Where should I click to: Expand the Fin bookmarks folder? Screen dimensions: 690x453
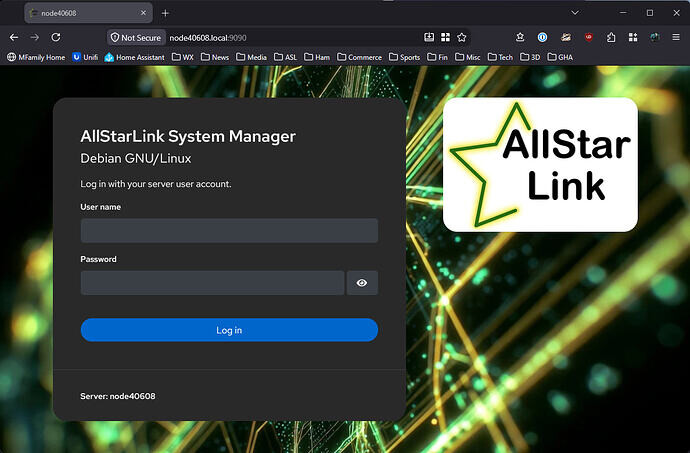[x=437, y=57]
